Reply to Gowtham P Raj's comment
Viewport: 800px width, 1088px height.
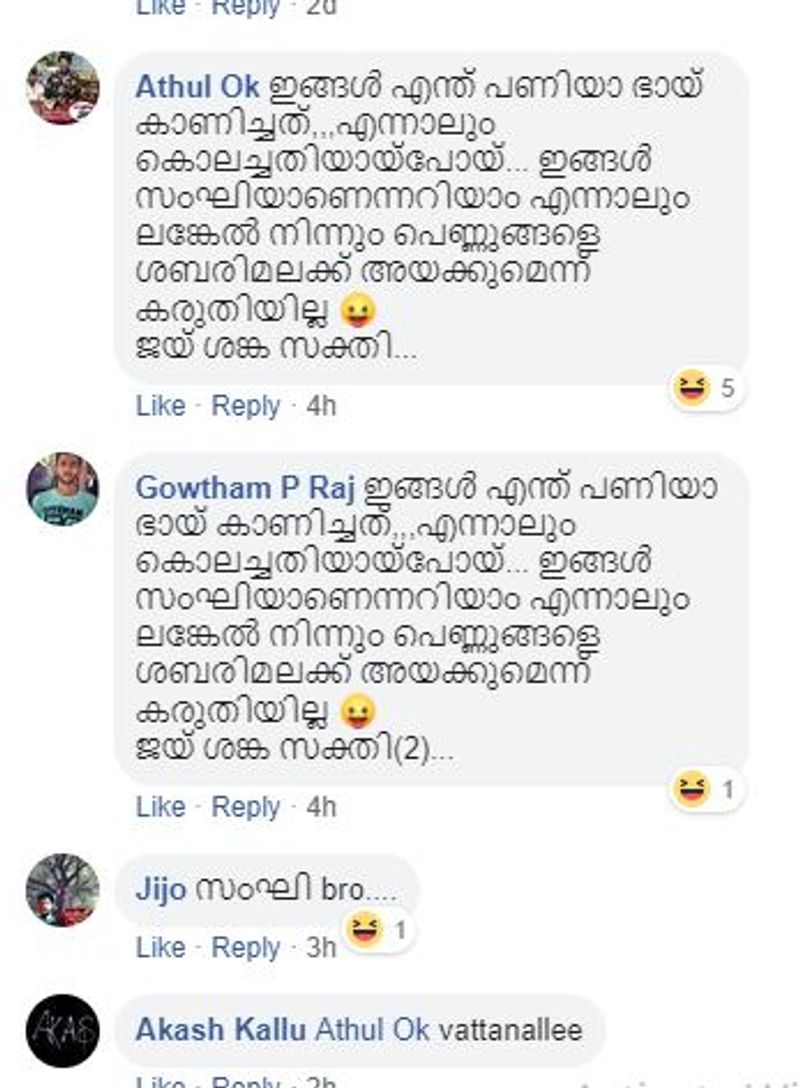point(246,807)
